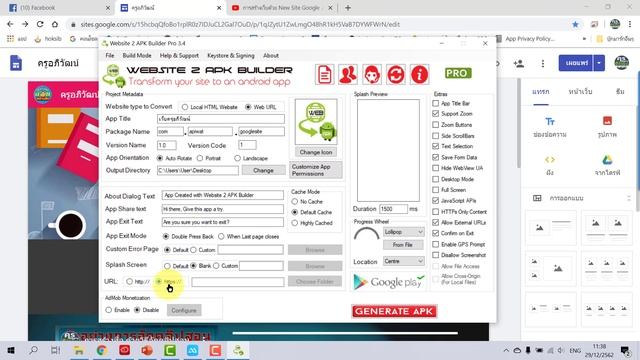
Task: Click the From File button
Action: click(x=403, y=245)
